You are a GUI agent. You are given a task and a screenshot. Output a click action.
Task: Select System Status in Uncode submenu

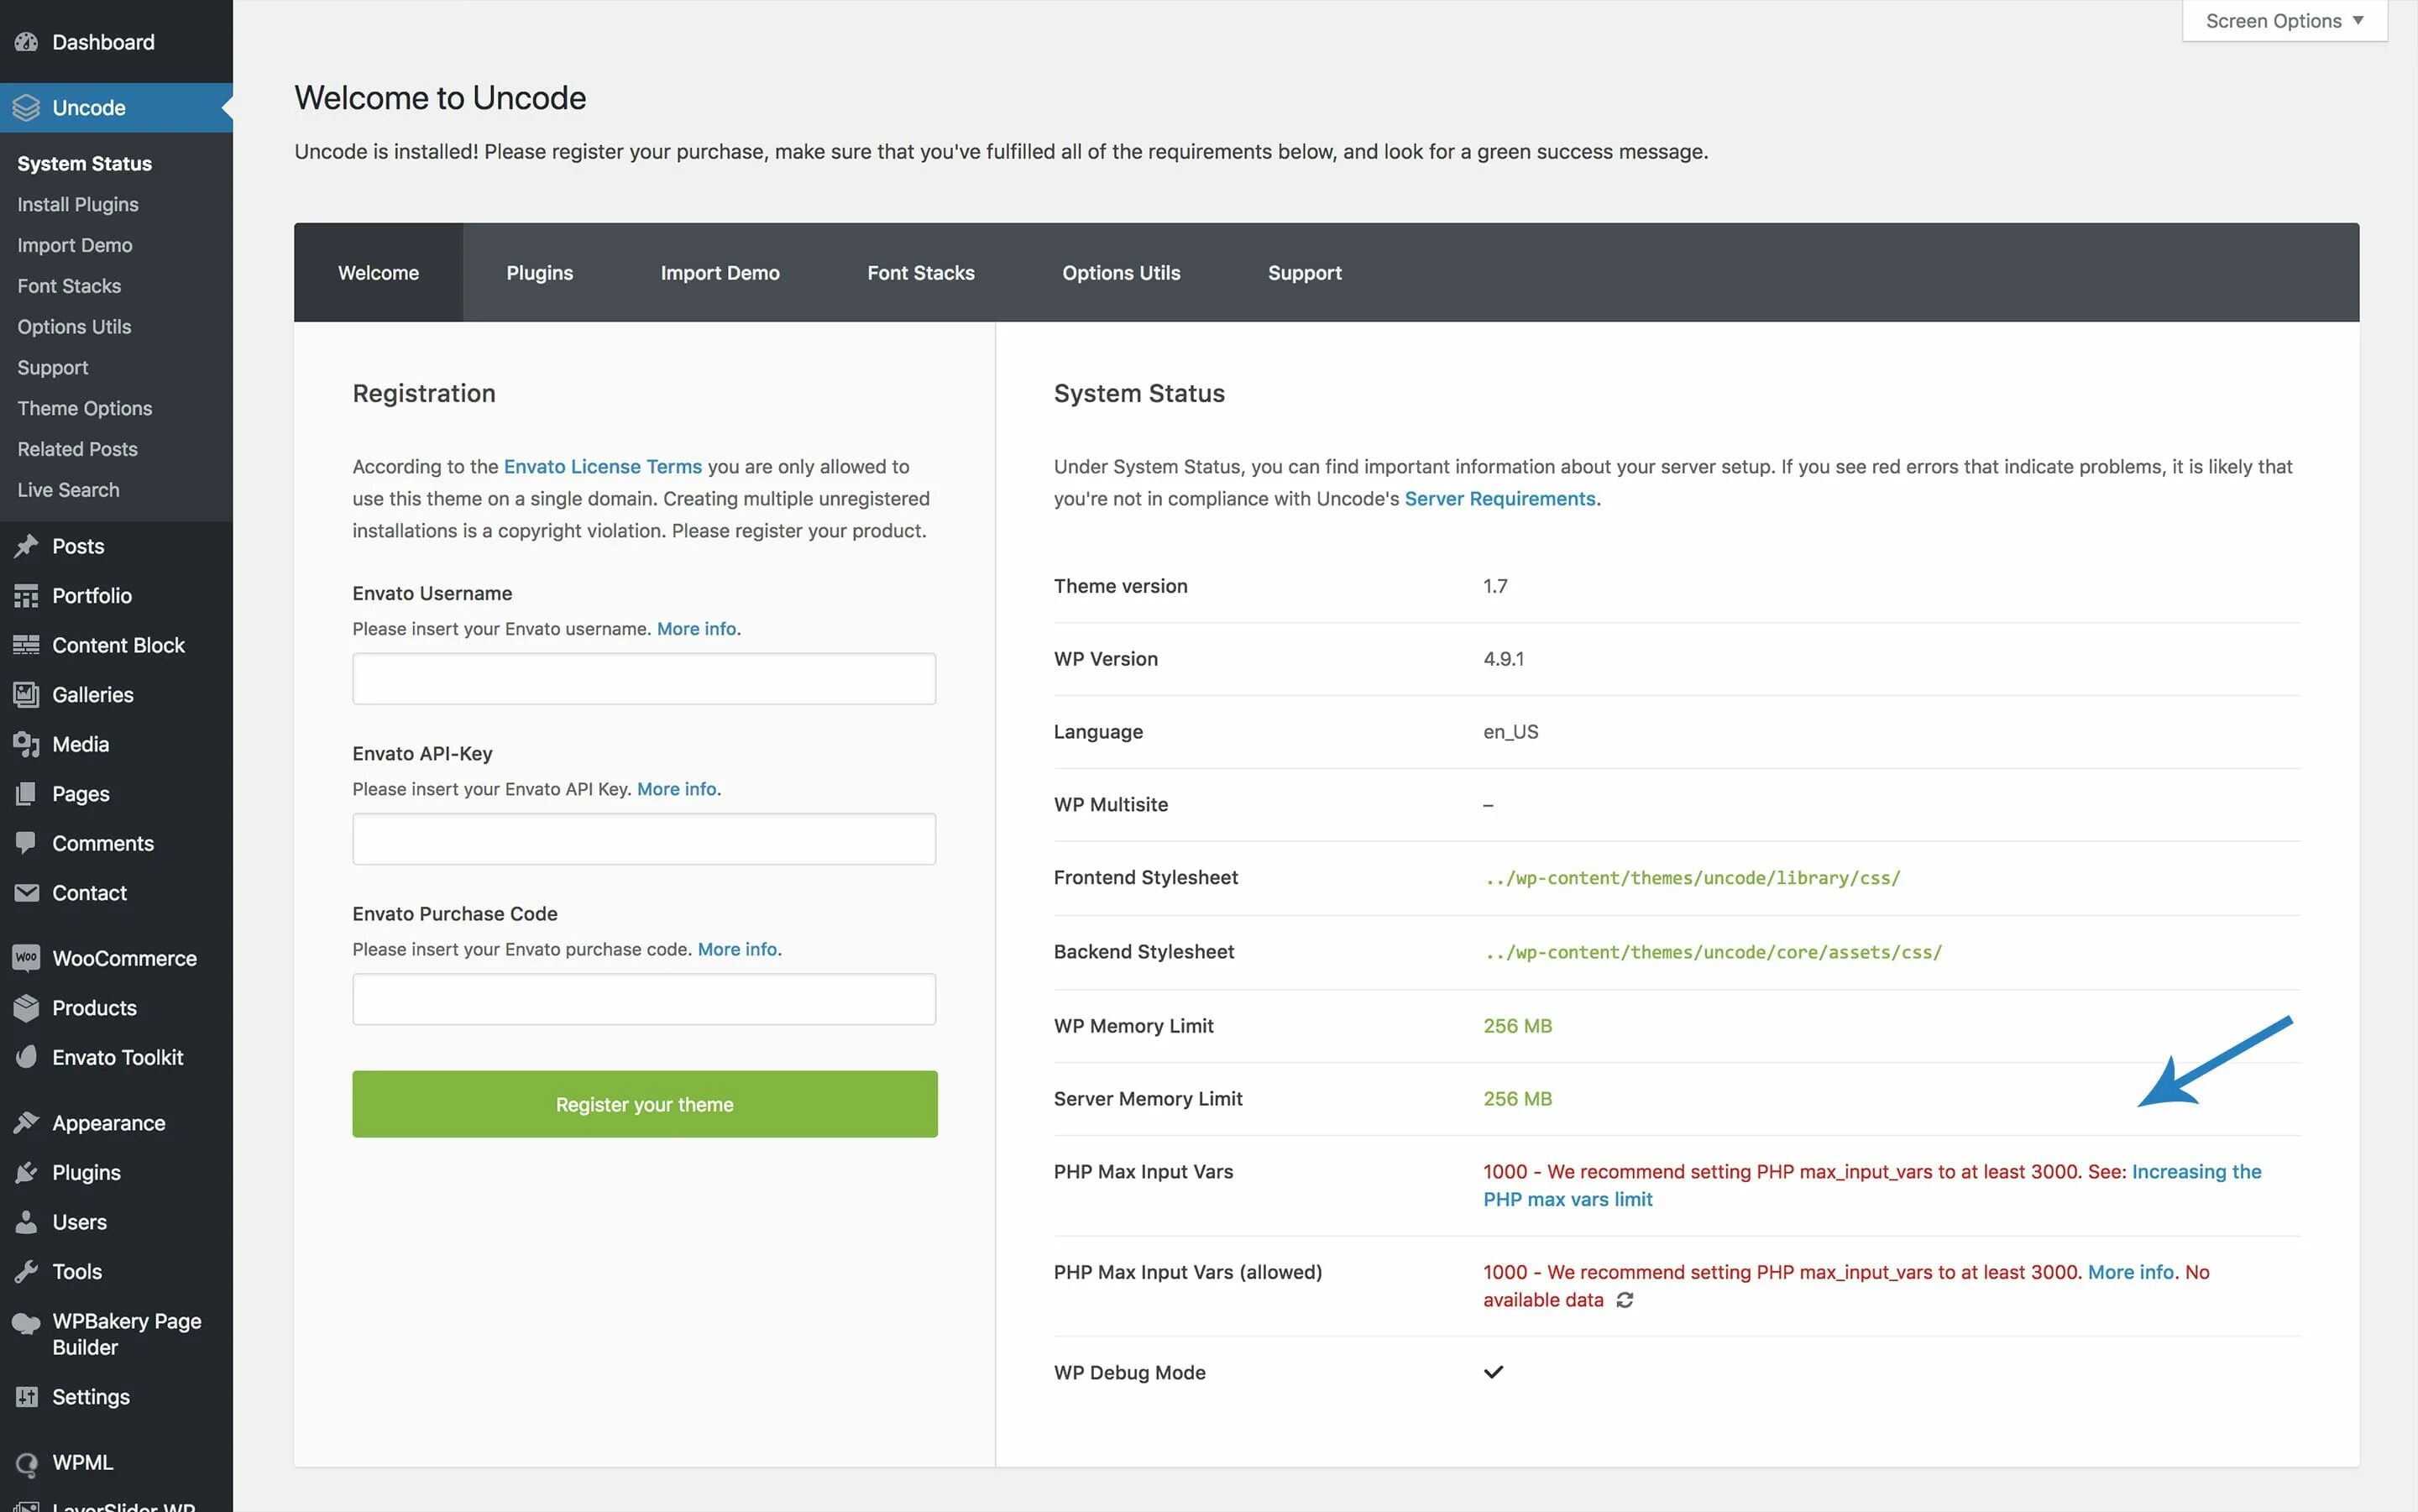coord(85,163)
